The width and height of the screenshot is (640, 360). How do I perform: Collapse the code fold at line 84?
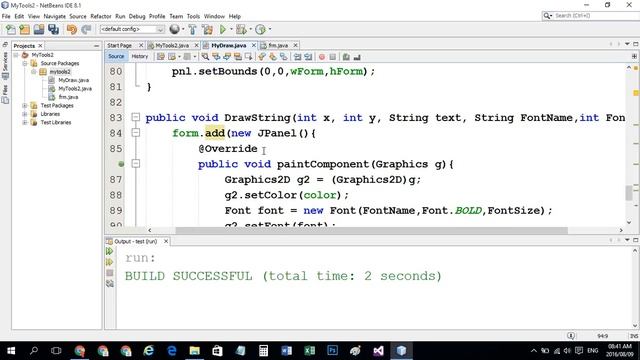tap(136, 133)
